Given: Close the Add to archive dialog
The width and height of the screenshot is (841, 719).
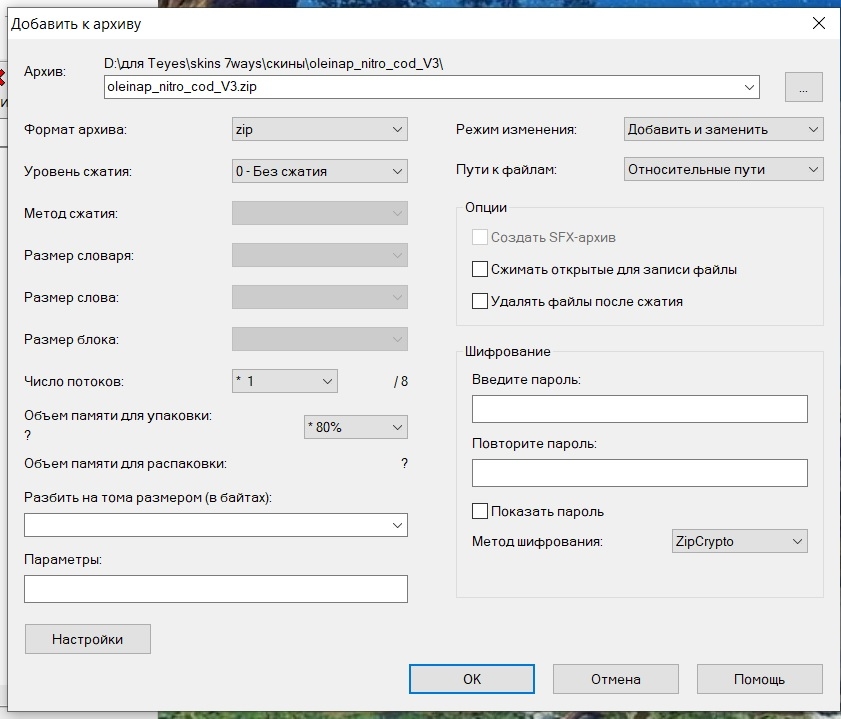Looking at the screenshot, I should (816, 22).
